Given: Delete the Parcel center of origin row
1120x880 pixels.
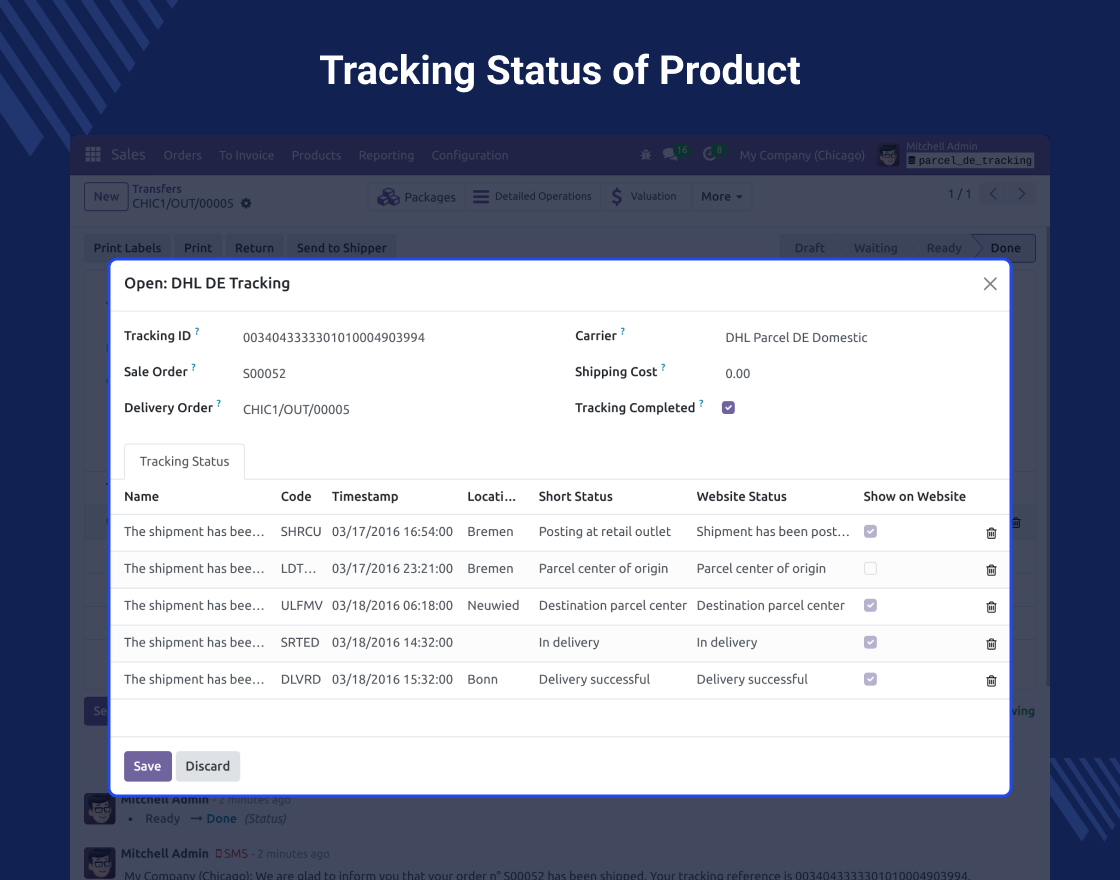Looking at the screenshot, I should tap(991, 570).
